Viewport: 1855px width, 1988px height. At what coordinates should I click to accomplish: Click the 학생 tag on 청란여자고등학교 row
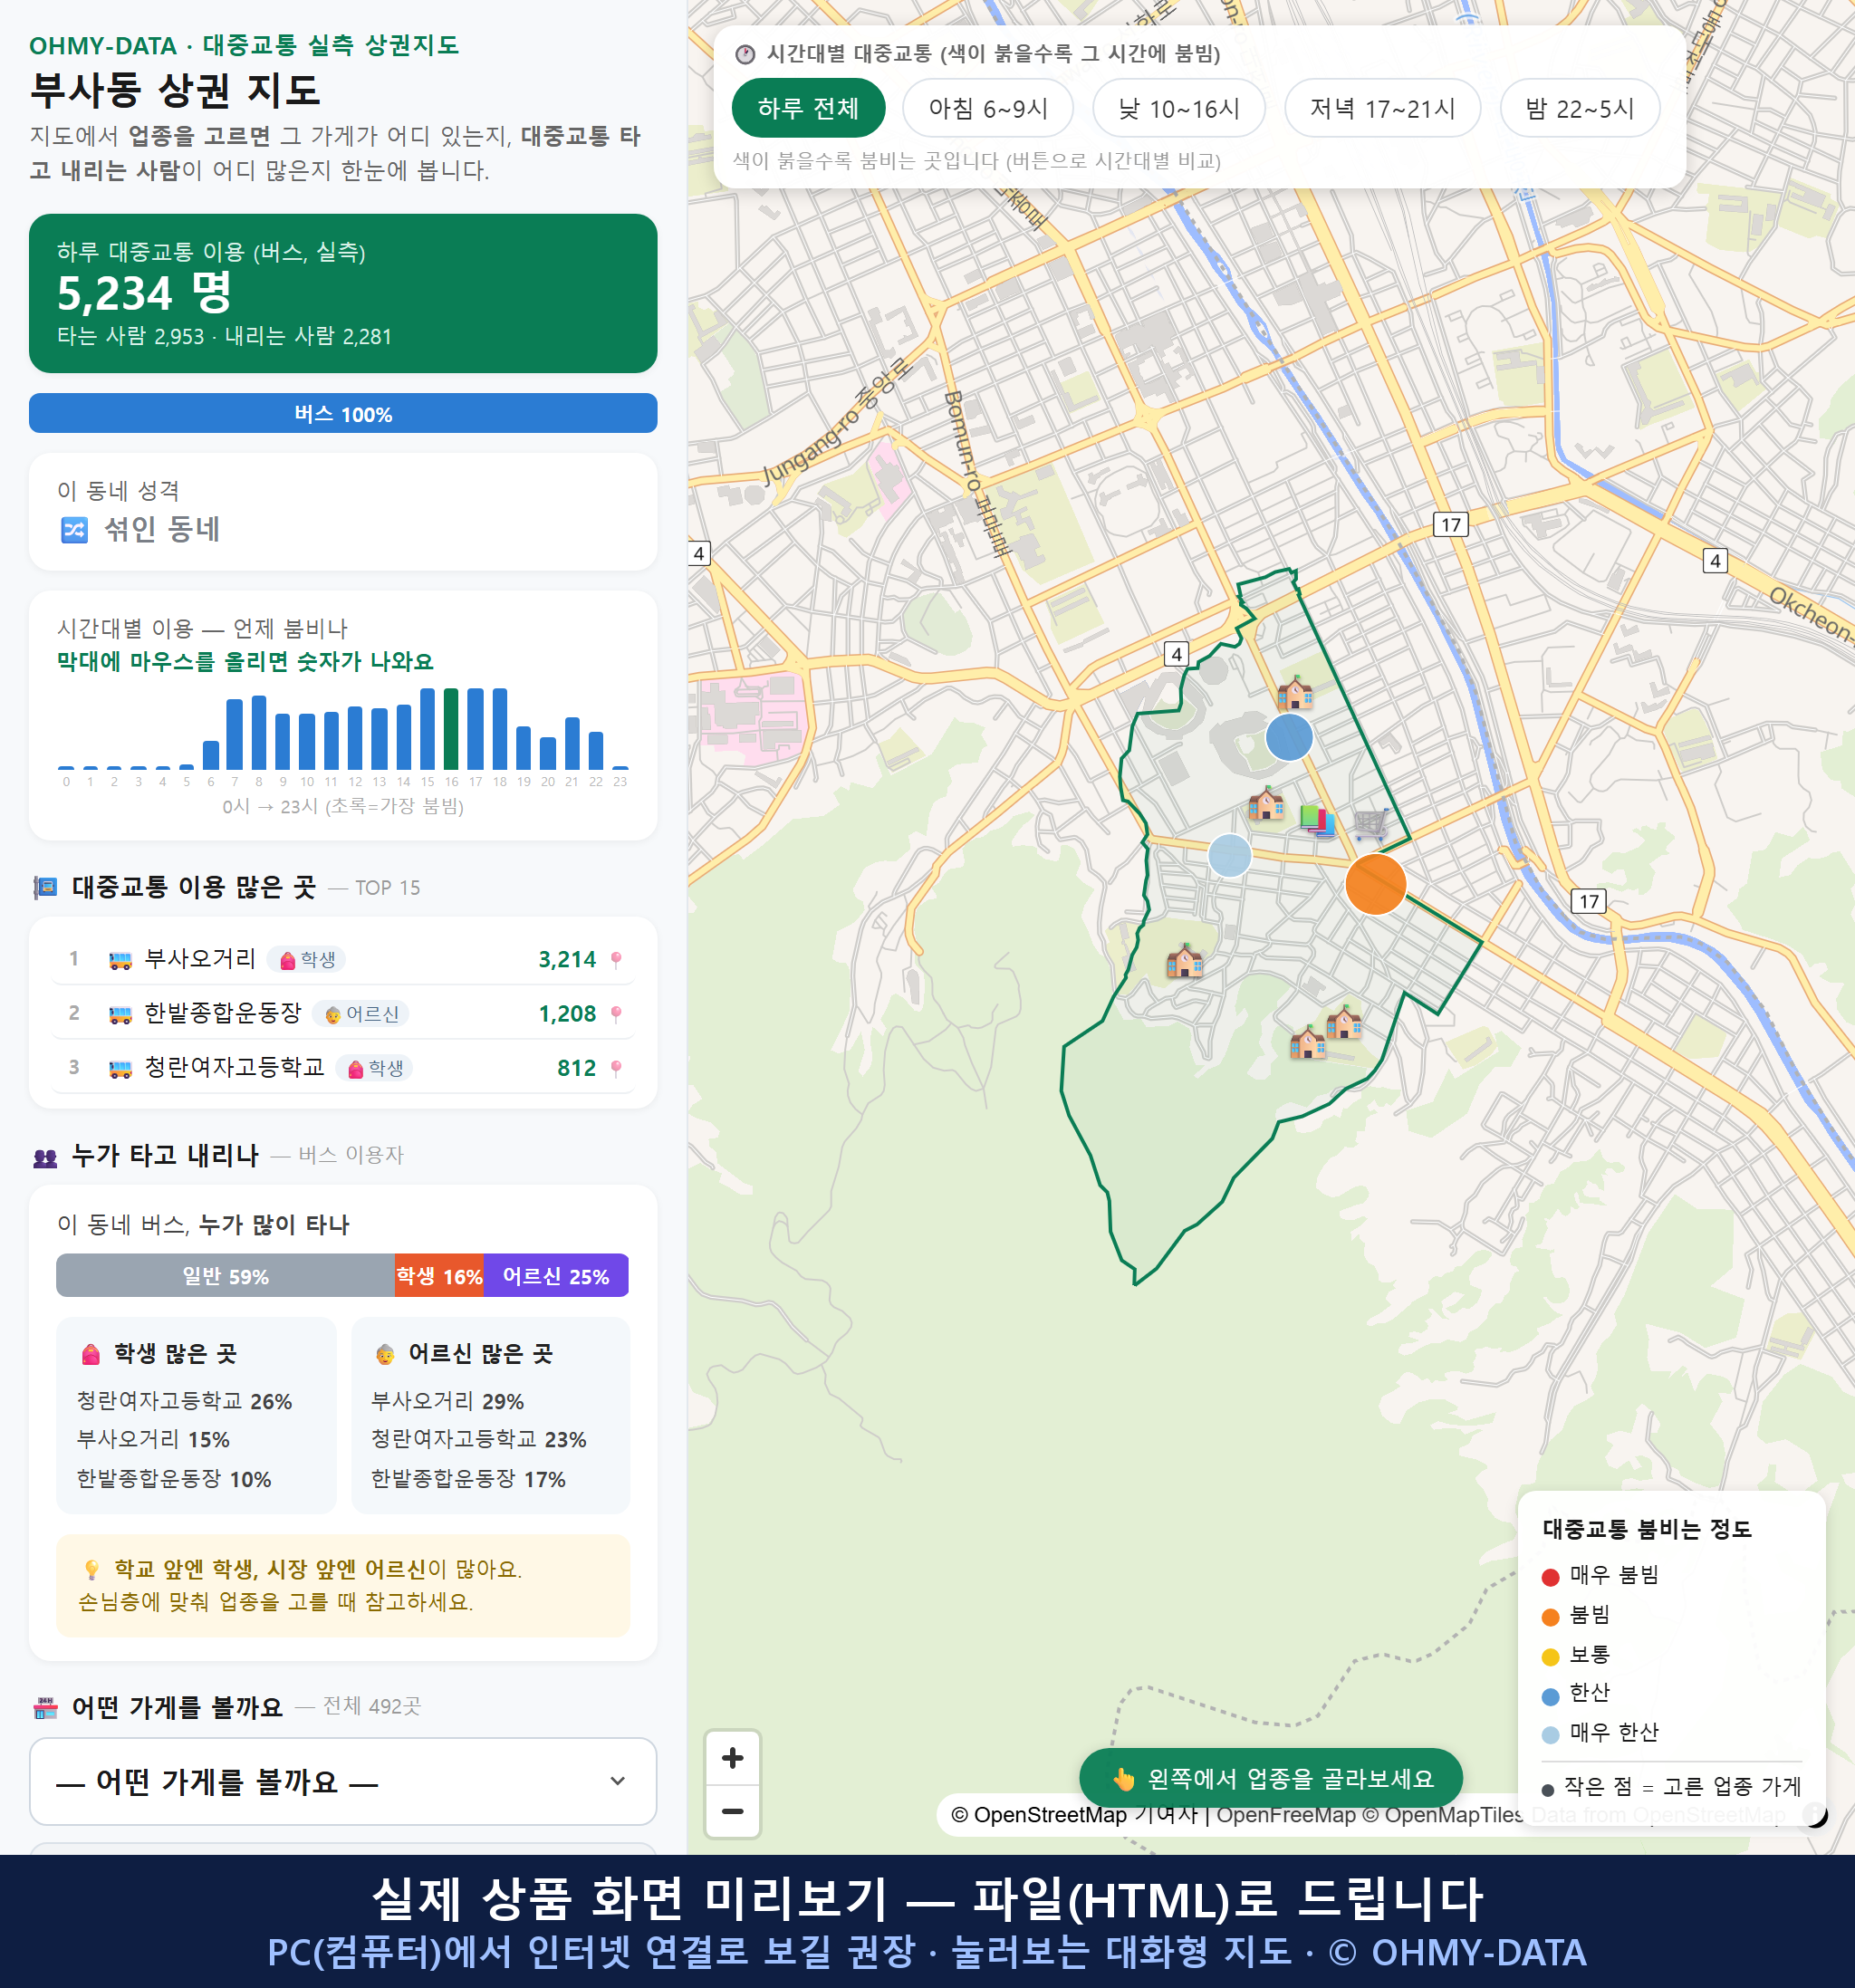pos(375,1068)
